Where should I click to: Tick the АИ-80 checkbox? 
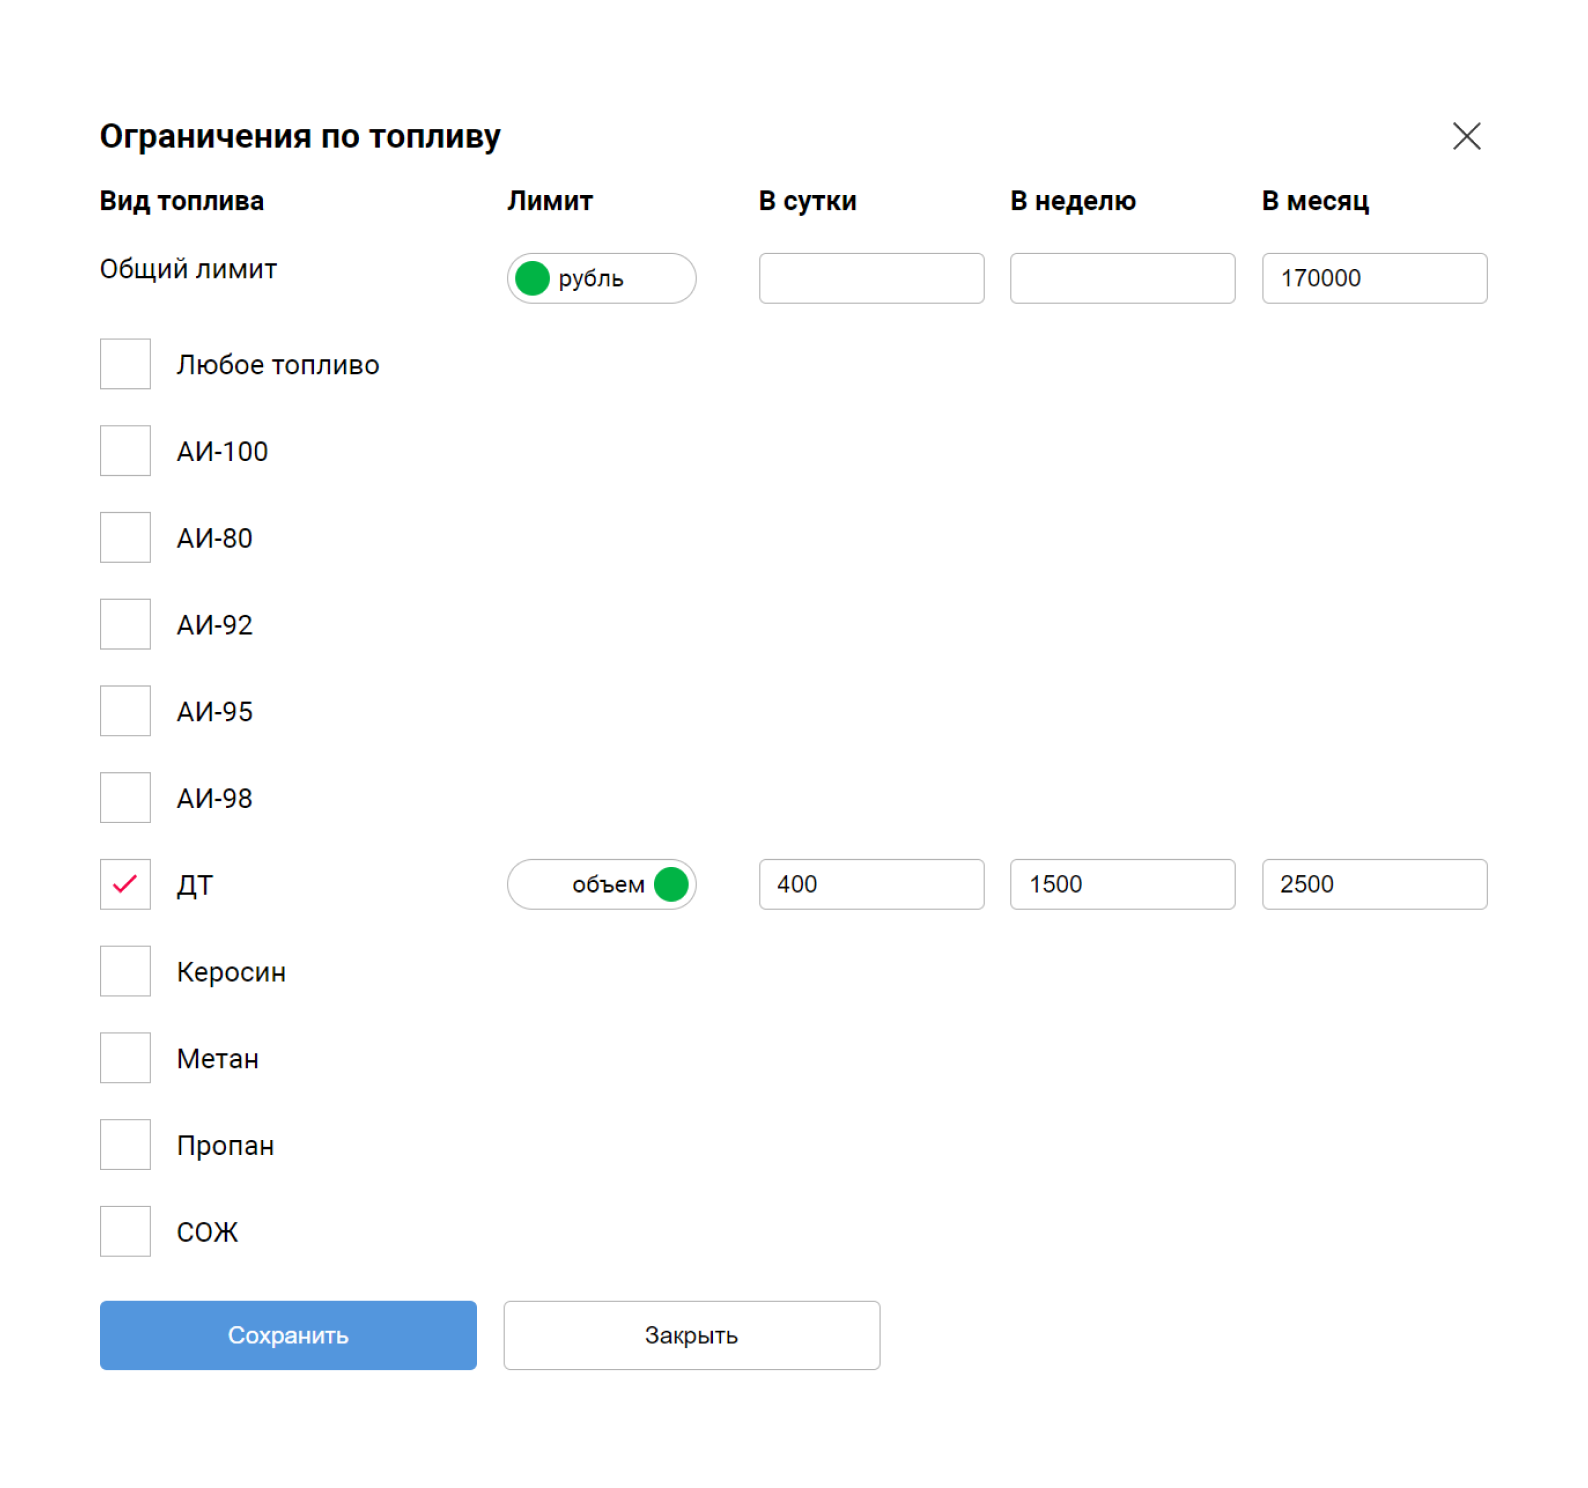[x=125, y=538]
